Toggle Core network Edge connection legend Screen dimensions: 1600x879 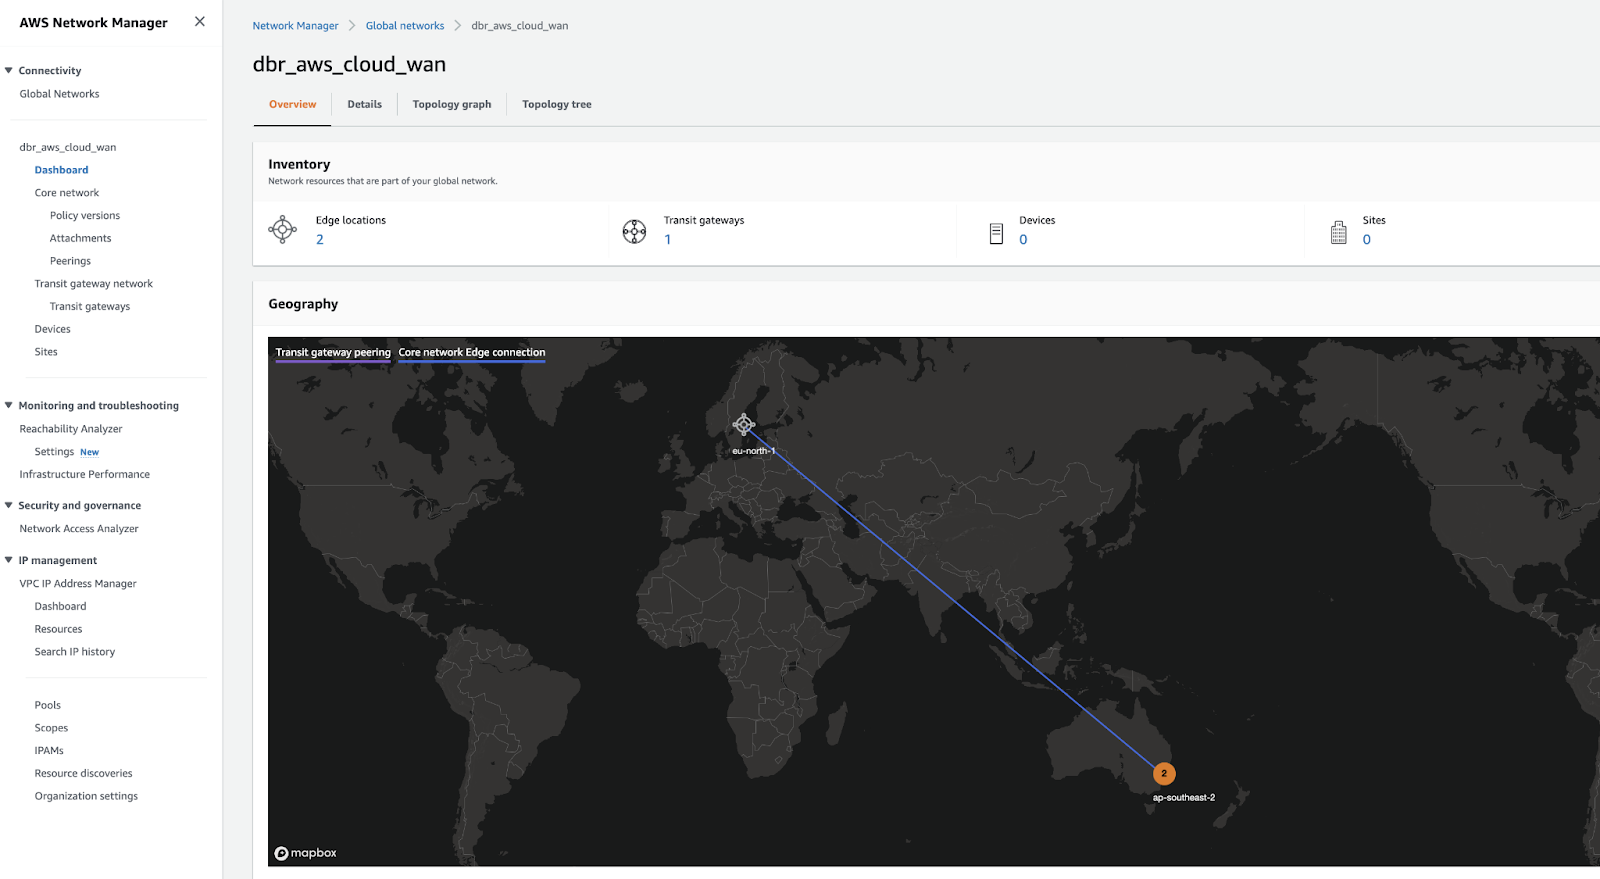(472, 352)
